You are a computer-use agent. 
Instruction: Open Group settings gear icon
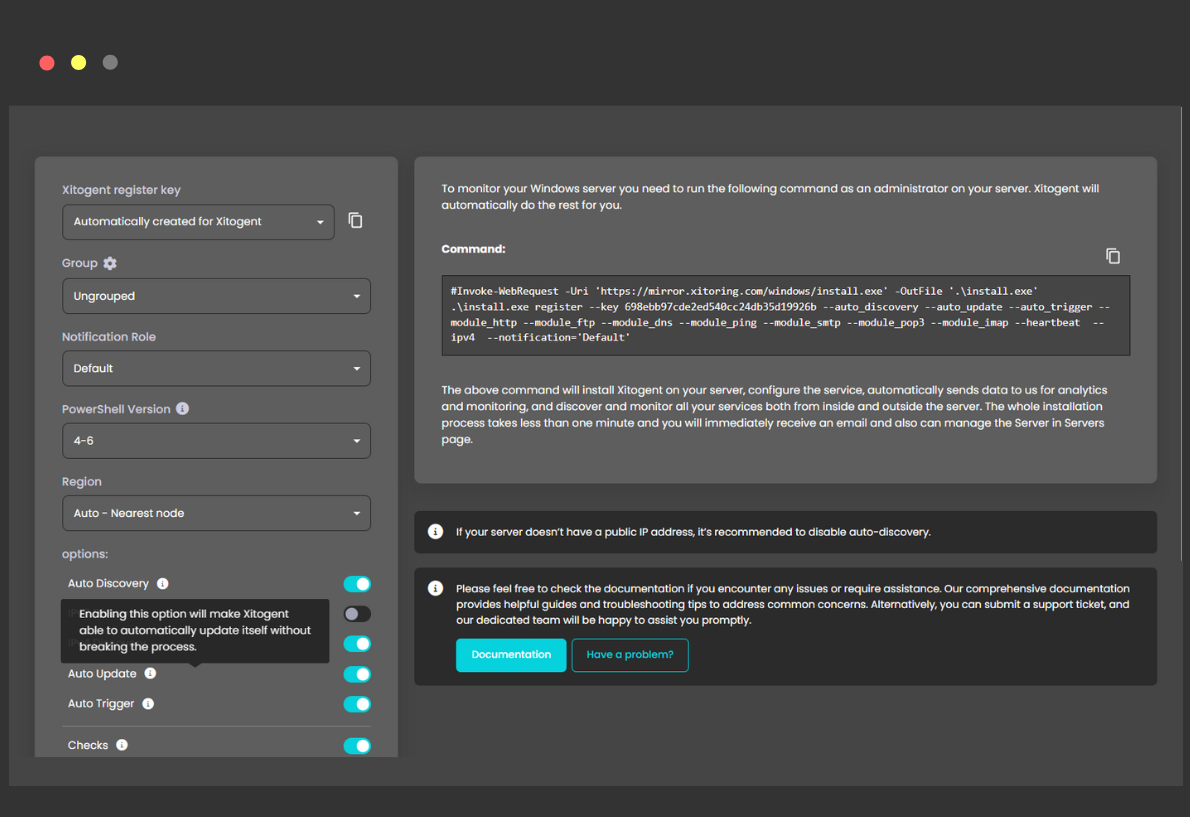[110, 263]
